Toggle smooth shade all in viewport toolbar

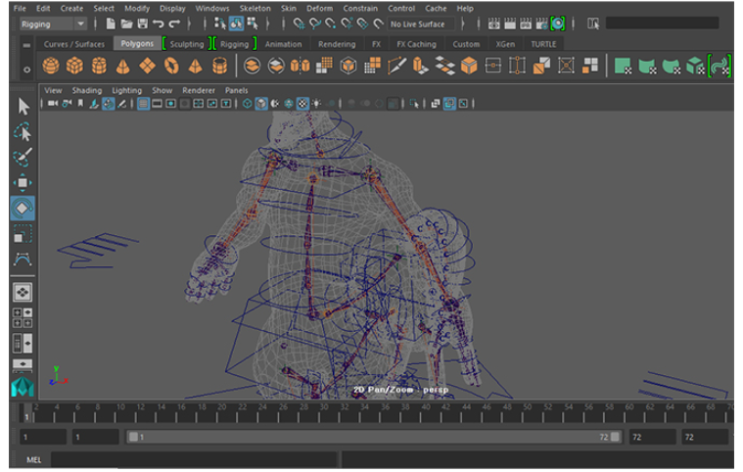coord(261,103)
